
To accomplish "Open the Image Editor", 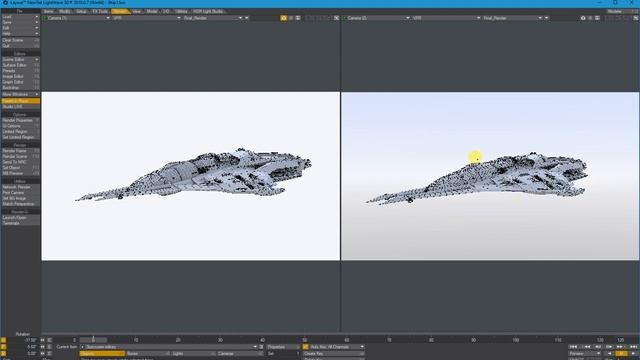I will click(20, 76).
